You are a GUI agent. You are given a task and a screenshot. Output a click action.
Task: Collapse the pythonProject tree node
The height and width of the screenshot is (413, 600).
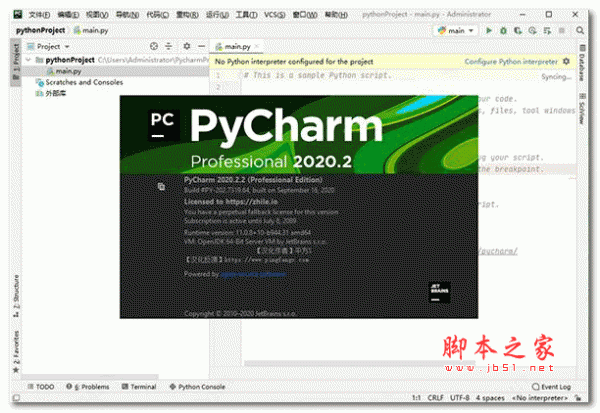pyautogui.click(x=28, y=60)
